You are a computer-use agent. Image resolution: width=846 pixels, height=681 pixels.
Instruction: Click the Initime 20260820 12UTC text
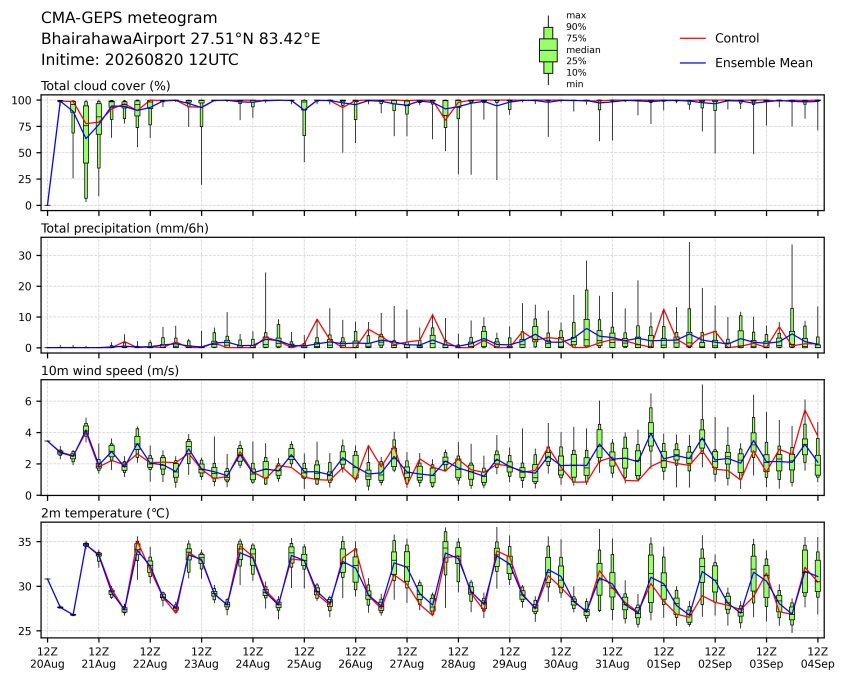140,59
